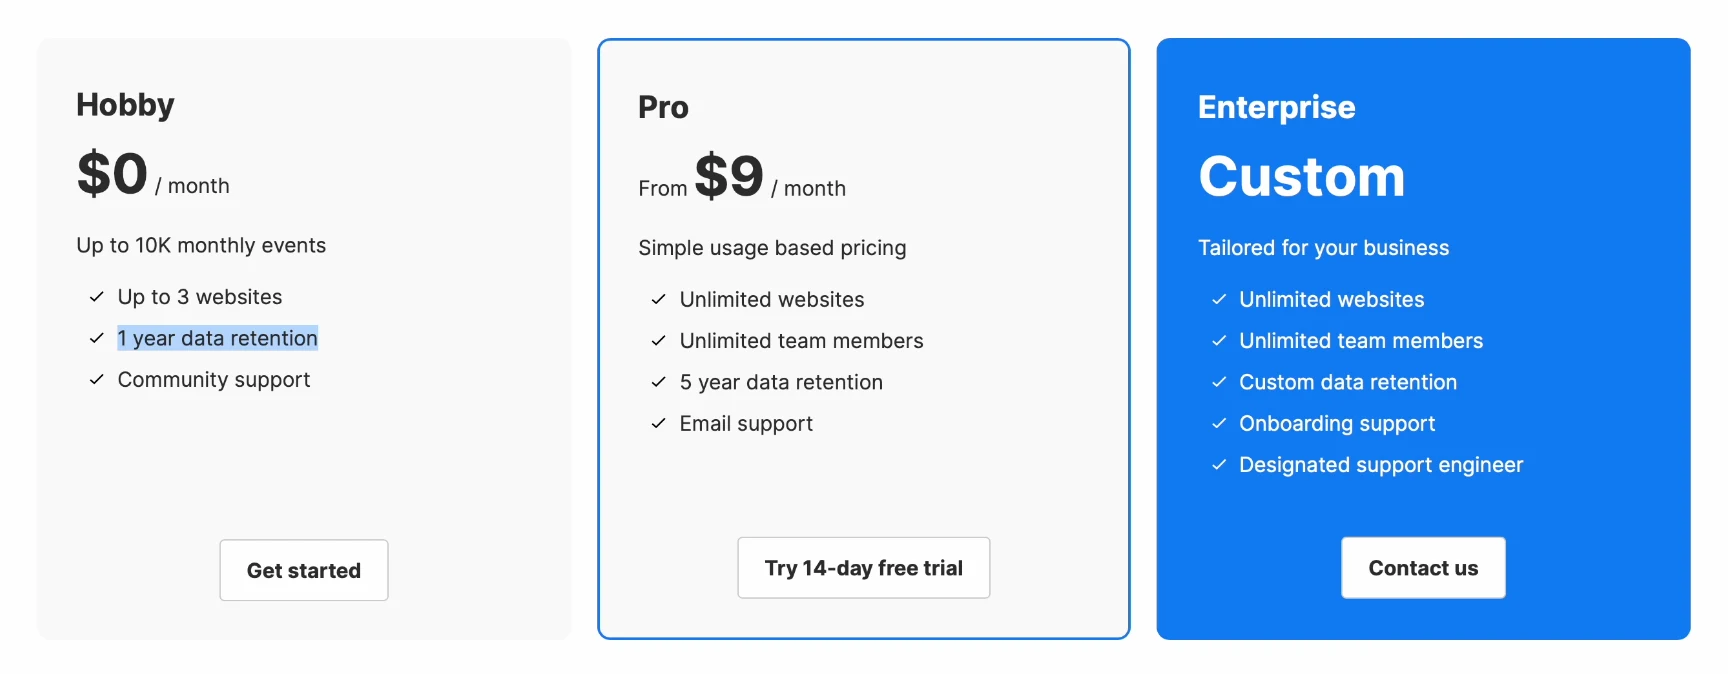Click the Simple usage based pricing text
The width and height of the screenshot is (1728, 674).
coord(772,248)
